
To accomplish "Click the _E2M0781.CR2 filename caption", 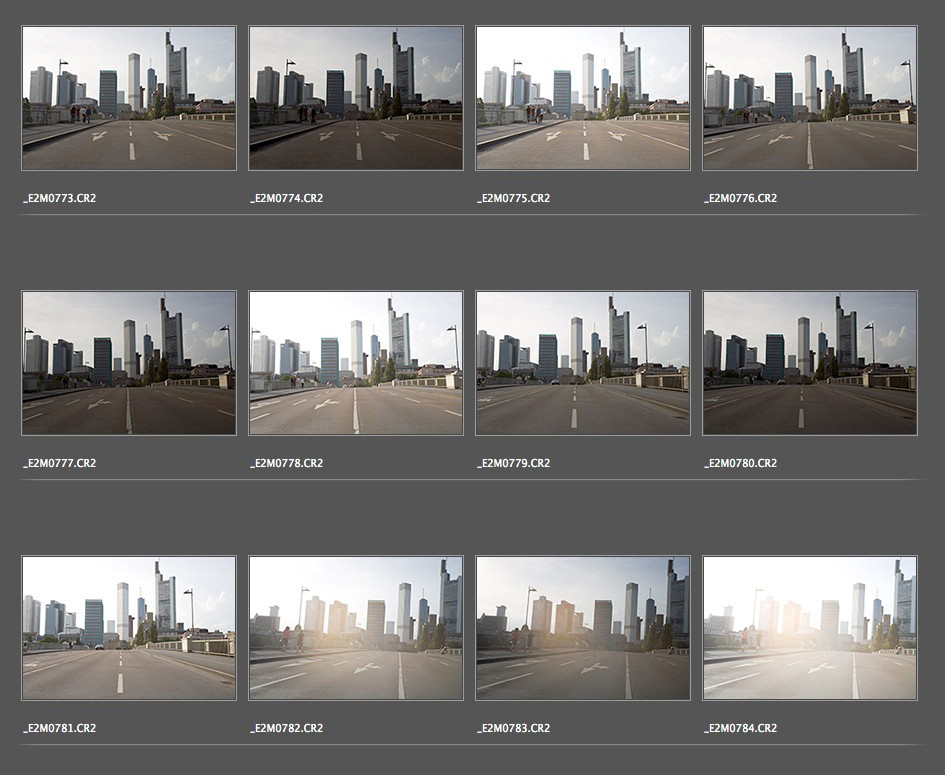I will pyautogui.click(x=60, y=728).
